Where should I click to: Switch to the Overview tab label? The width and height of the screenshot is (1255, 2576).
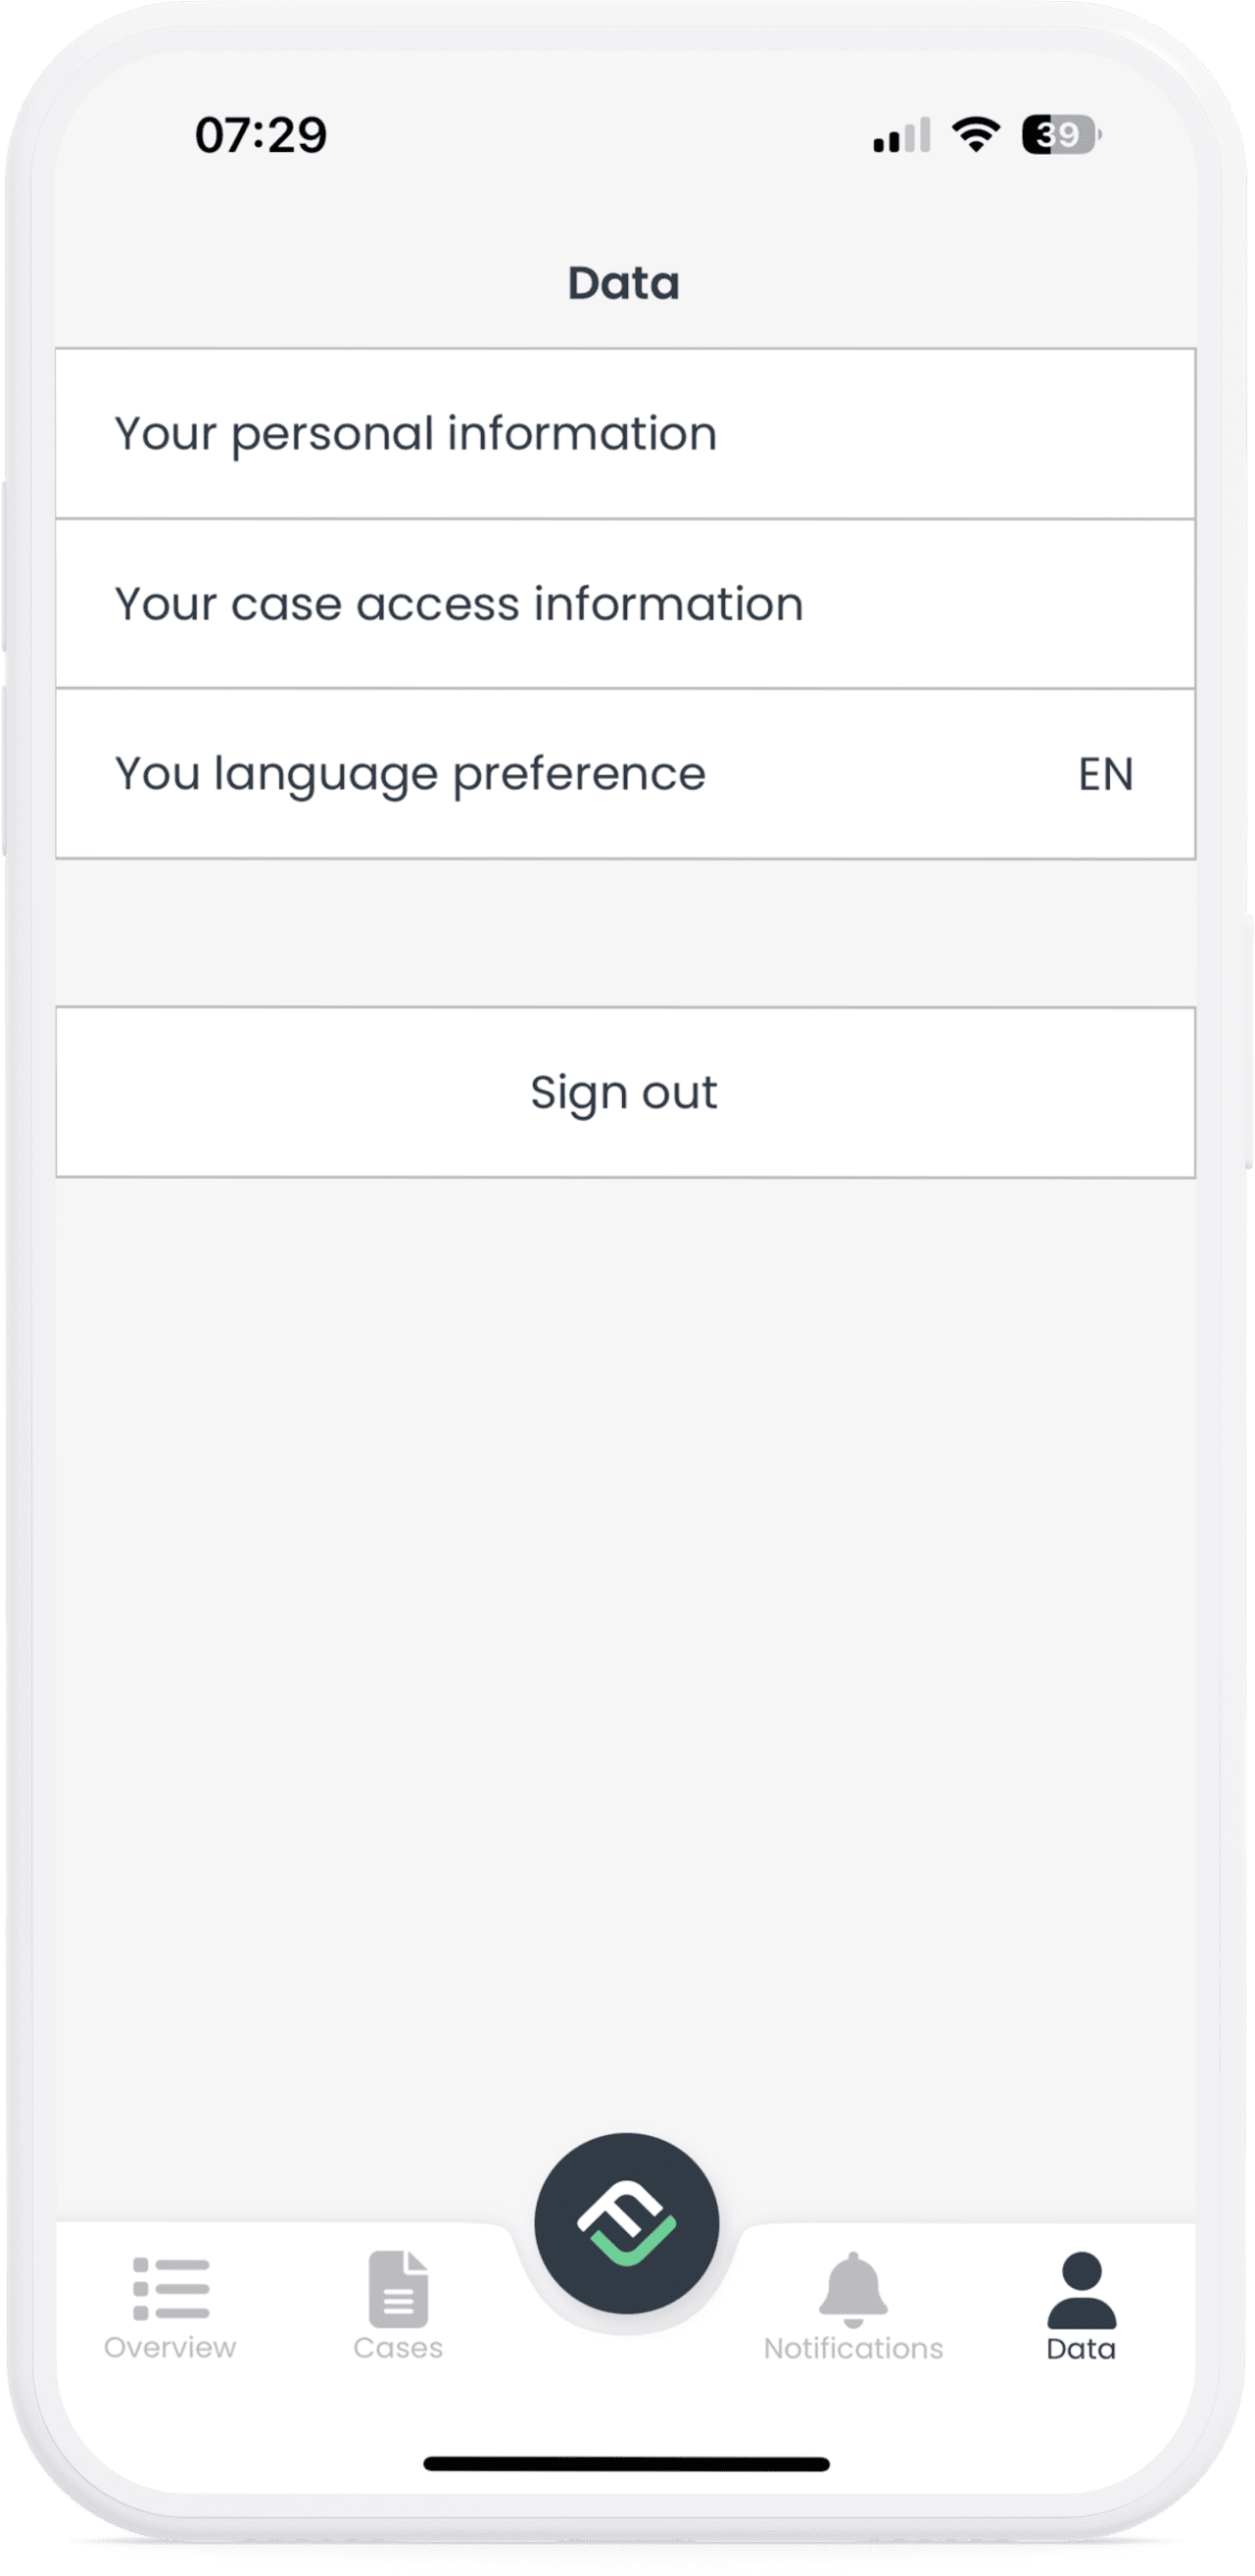[x=170, y=2348]
